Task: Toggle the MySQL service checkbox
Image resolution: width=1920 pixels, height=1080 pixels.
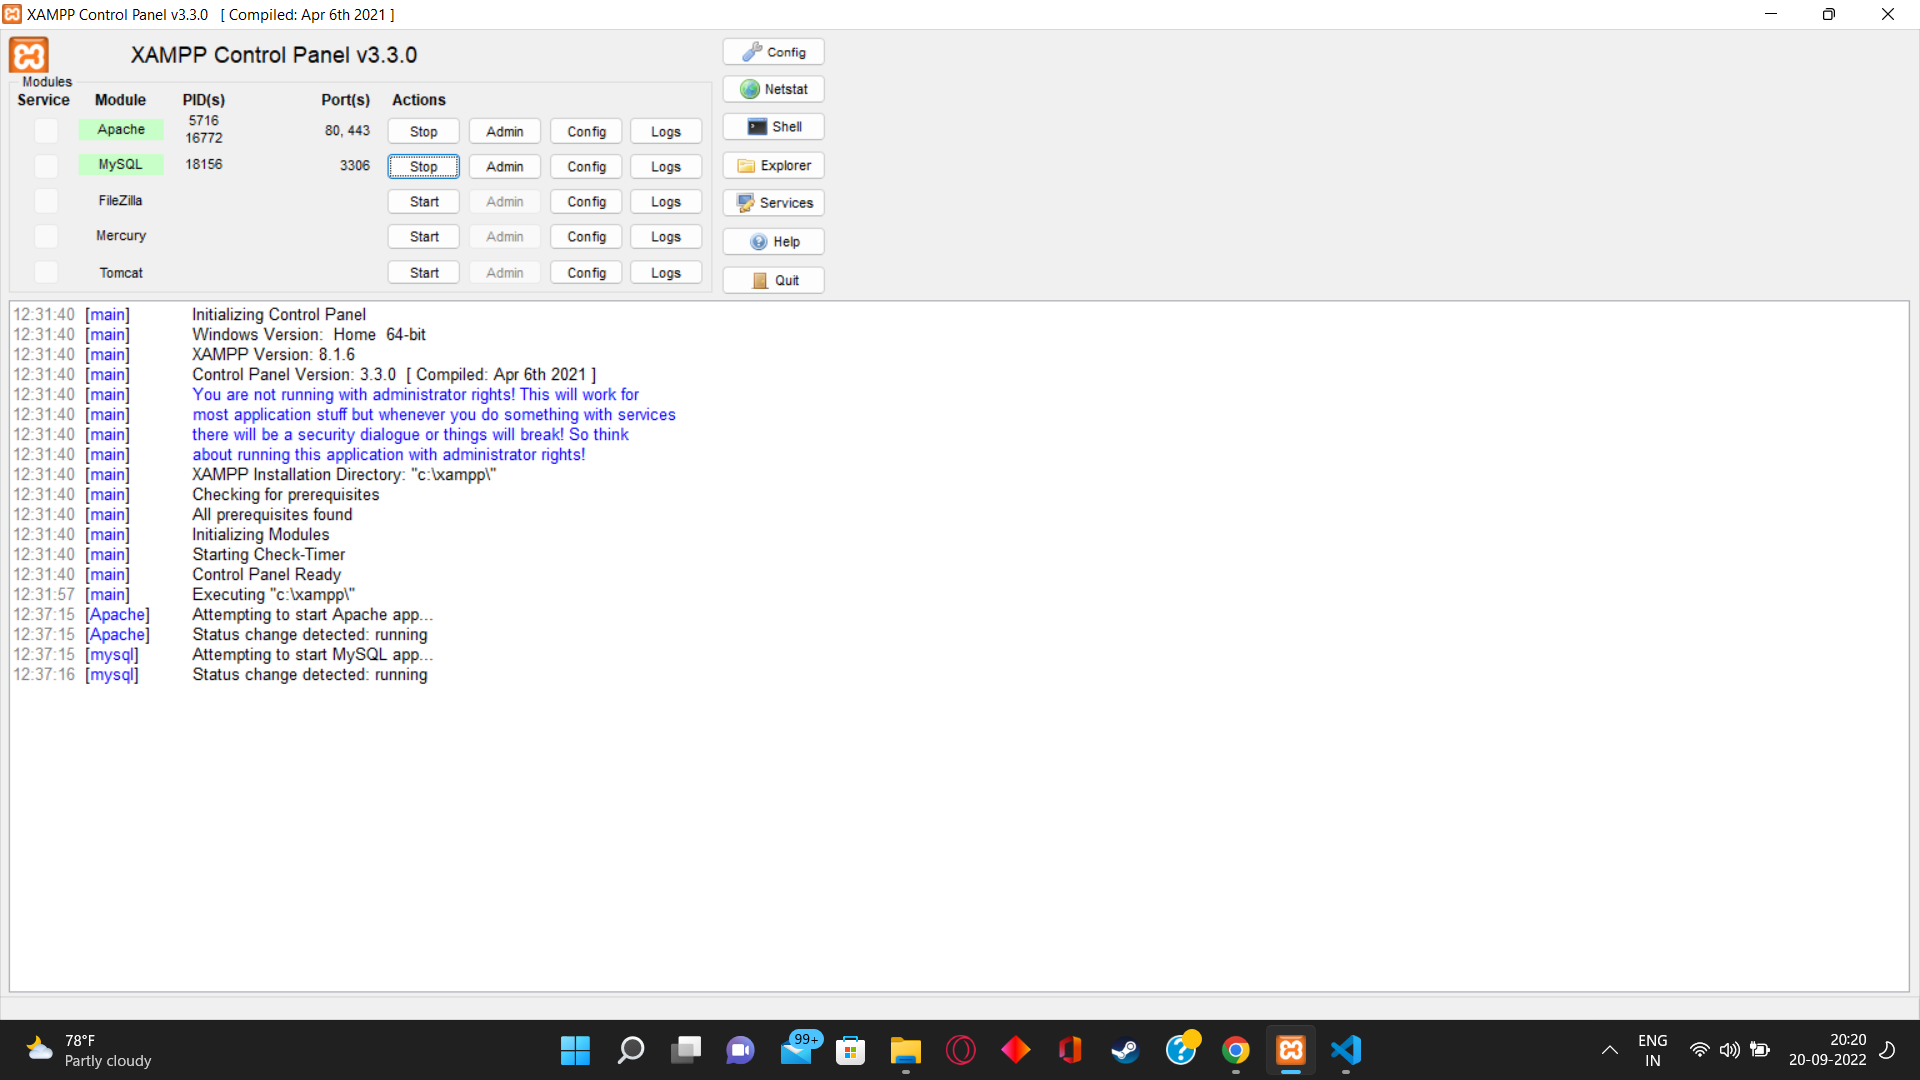Action: pos(46,166)
